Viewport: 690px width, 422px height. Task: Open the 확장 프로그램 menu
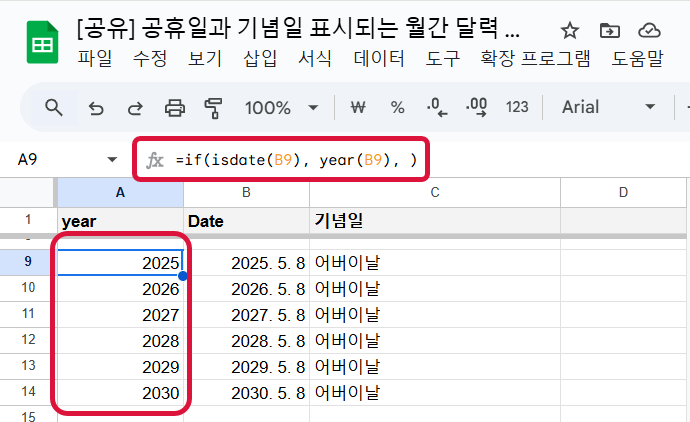[535, 60]
